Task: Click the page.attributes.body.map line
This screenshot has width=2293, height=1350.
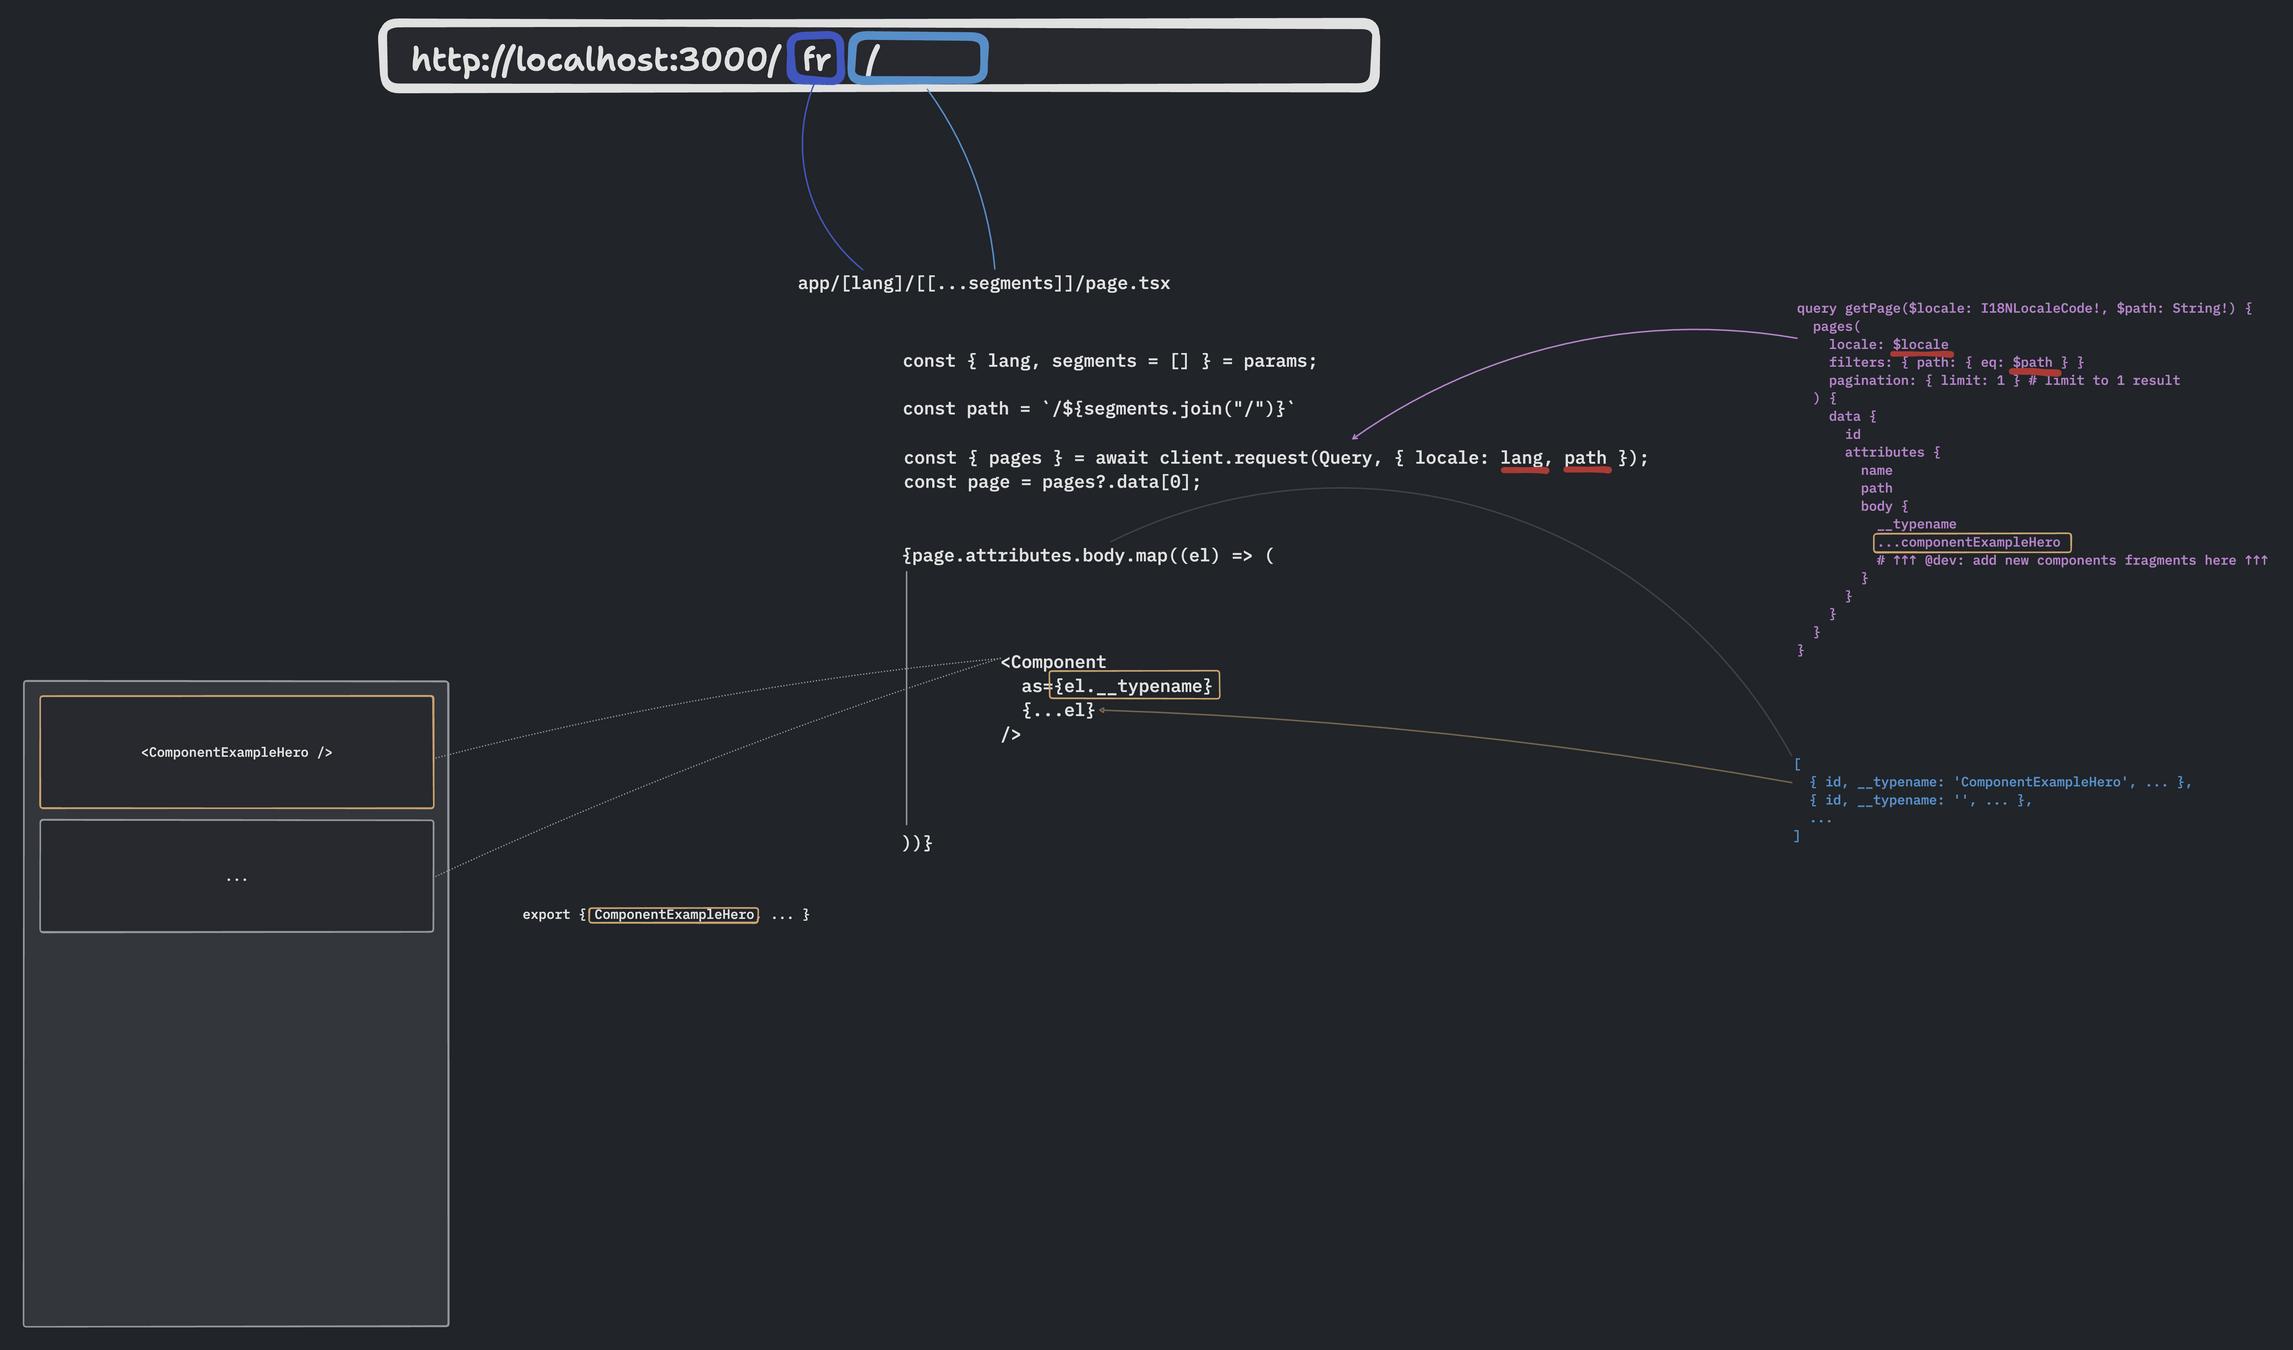Action: click(x=1088, y=556)
